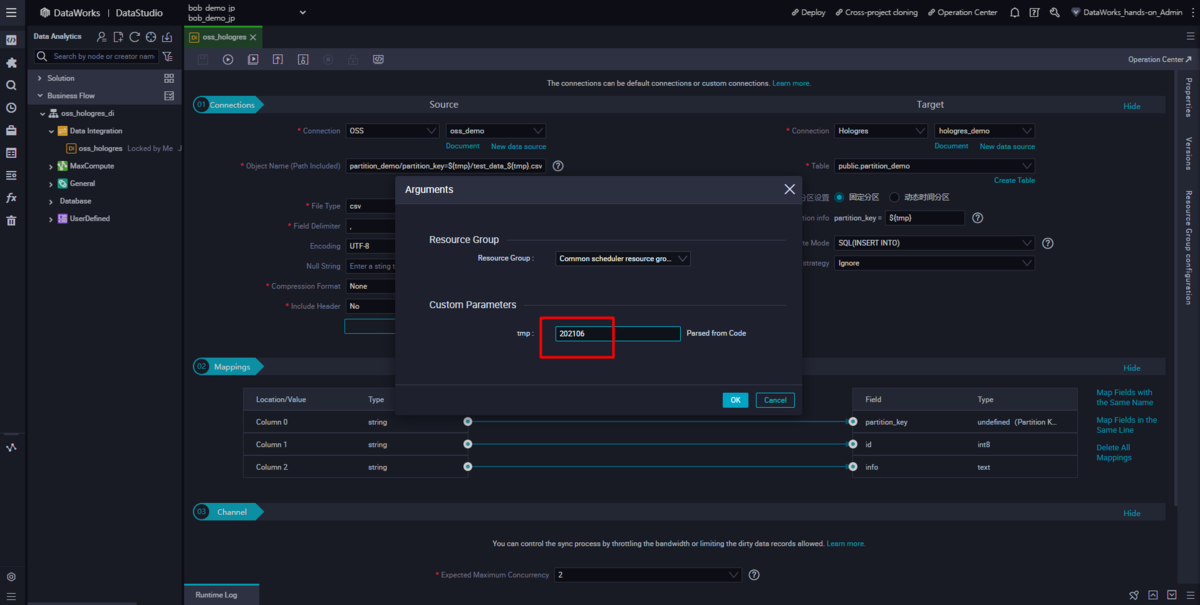Open the clock history icon in sidebar
Viewport: 1200px width, 605px height.
coord(11,108)
